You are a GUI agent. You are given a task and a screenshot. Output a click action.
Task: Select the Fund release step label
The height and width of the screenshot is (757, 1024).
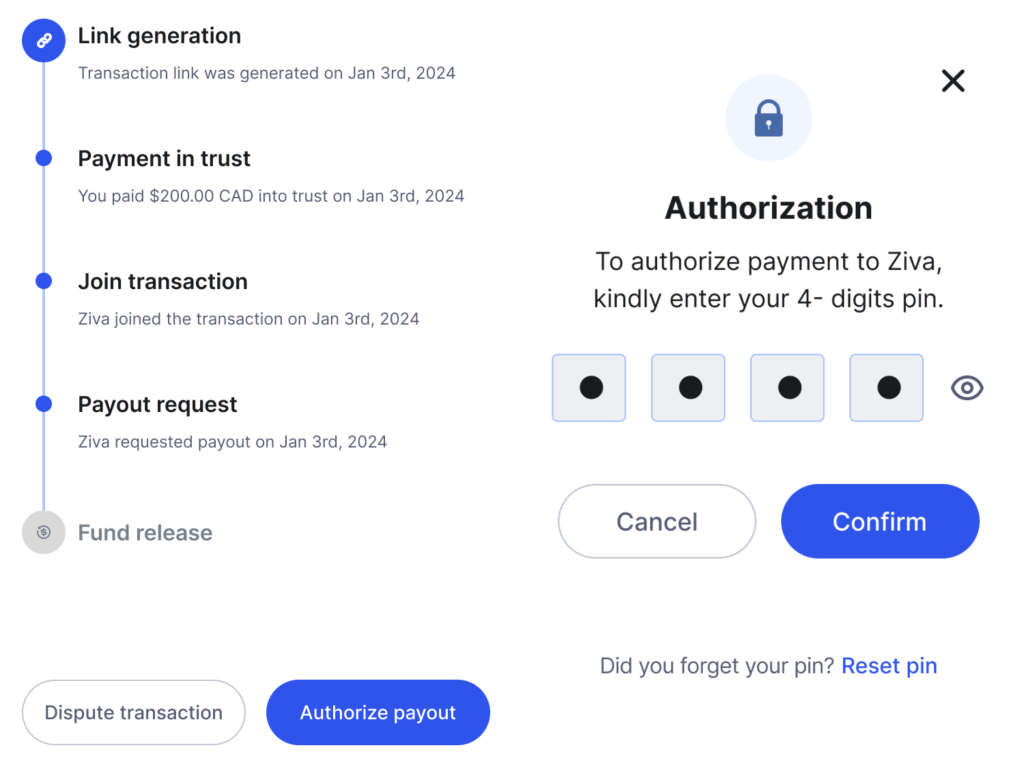(x=145, y=533)
